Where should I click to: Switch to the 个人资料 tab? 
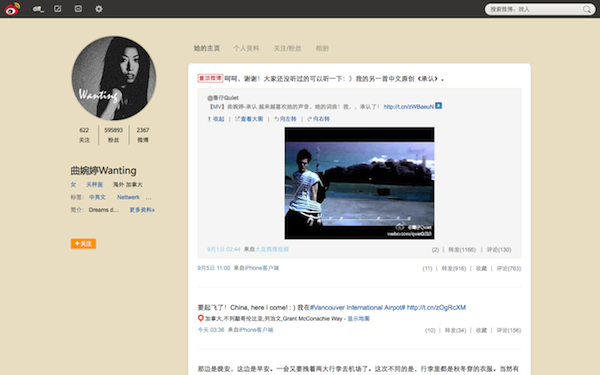click(246, 48)
